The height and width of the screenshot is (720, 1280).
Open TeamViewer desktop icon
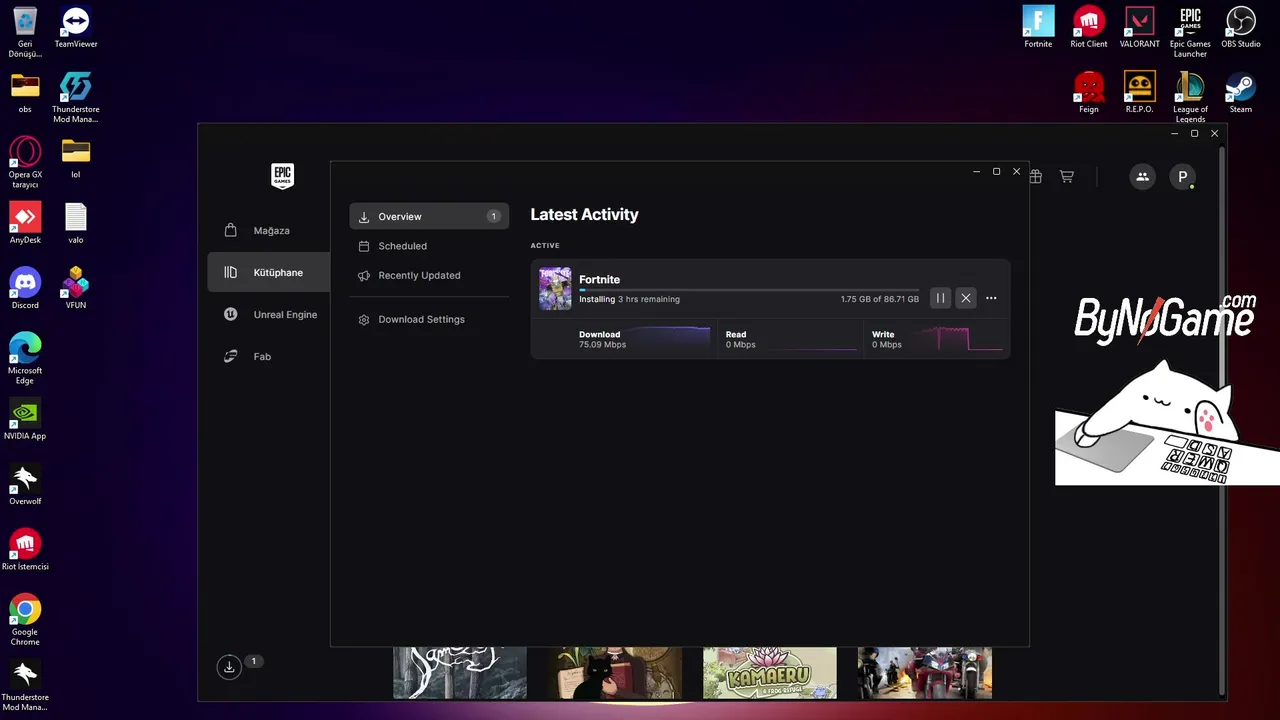76,28
